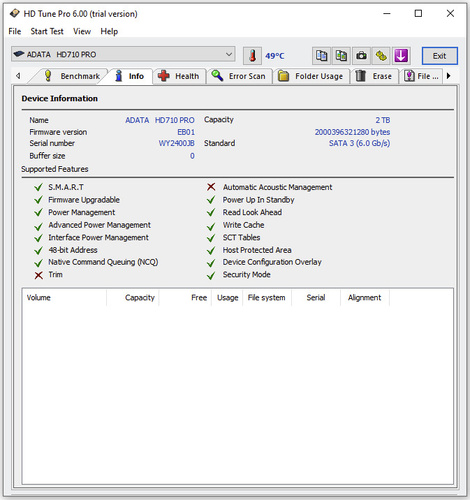Click the green check beside S.M.A.R.T
Viewport: 470px width, 500px height.
38,187
